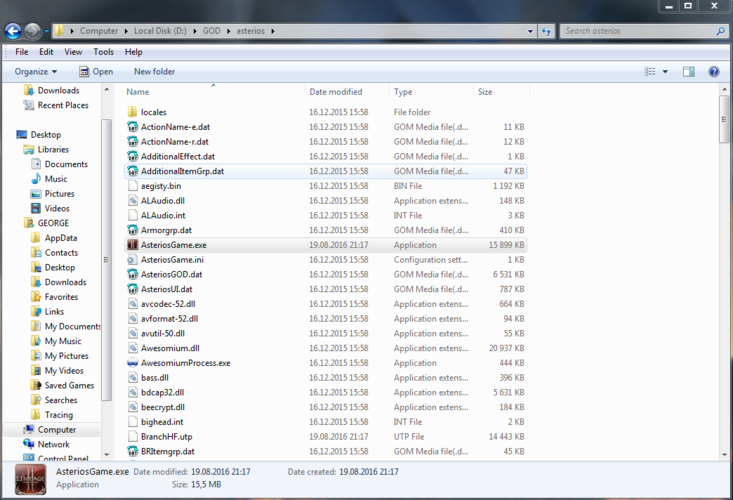Toggle the preview pane icon

(689, 71)
